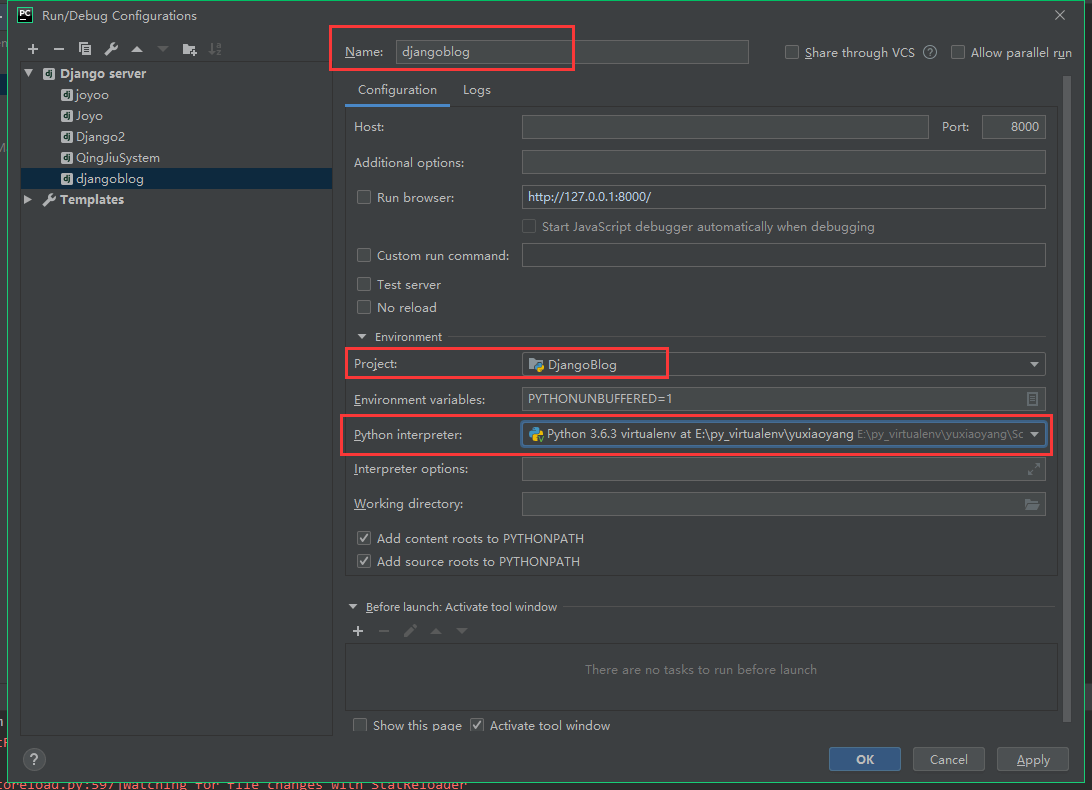Remove before launch task
Image resolution: width=1092 pixels, height=790 pixels.
384,630
